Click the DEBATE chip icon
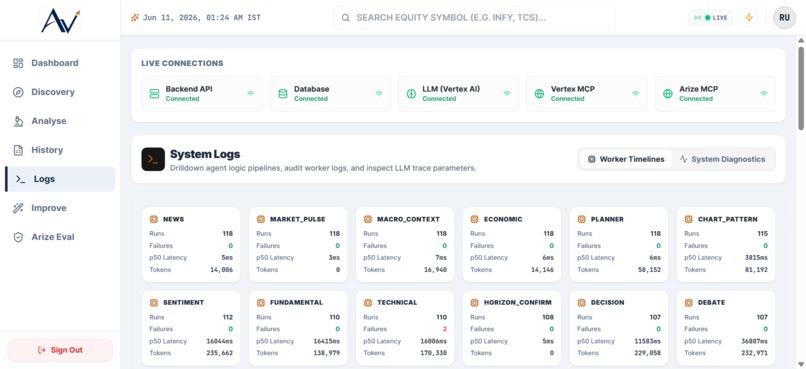The width and height of the screenshot is (806, 369). [x=688, y=303]
